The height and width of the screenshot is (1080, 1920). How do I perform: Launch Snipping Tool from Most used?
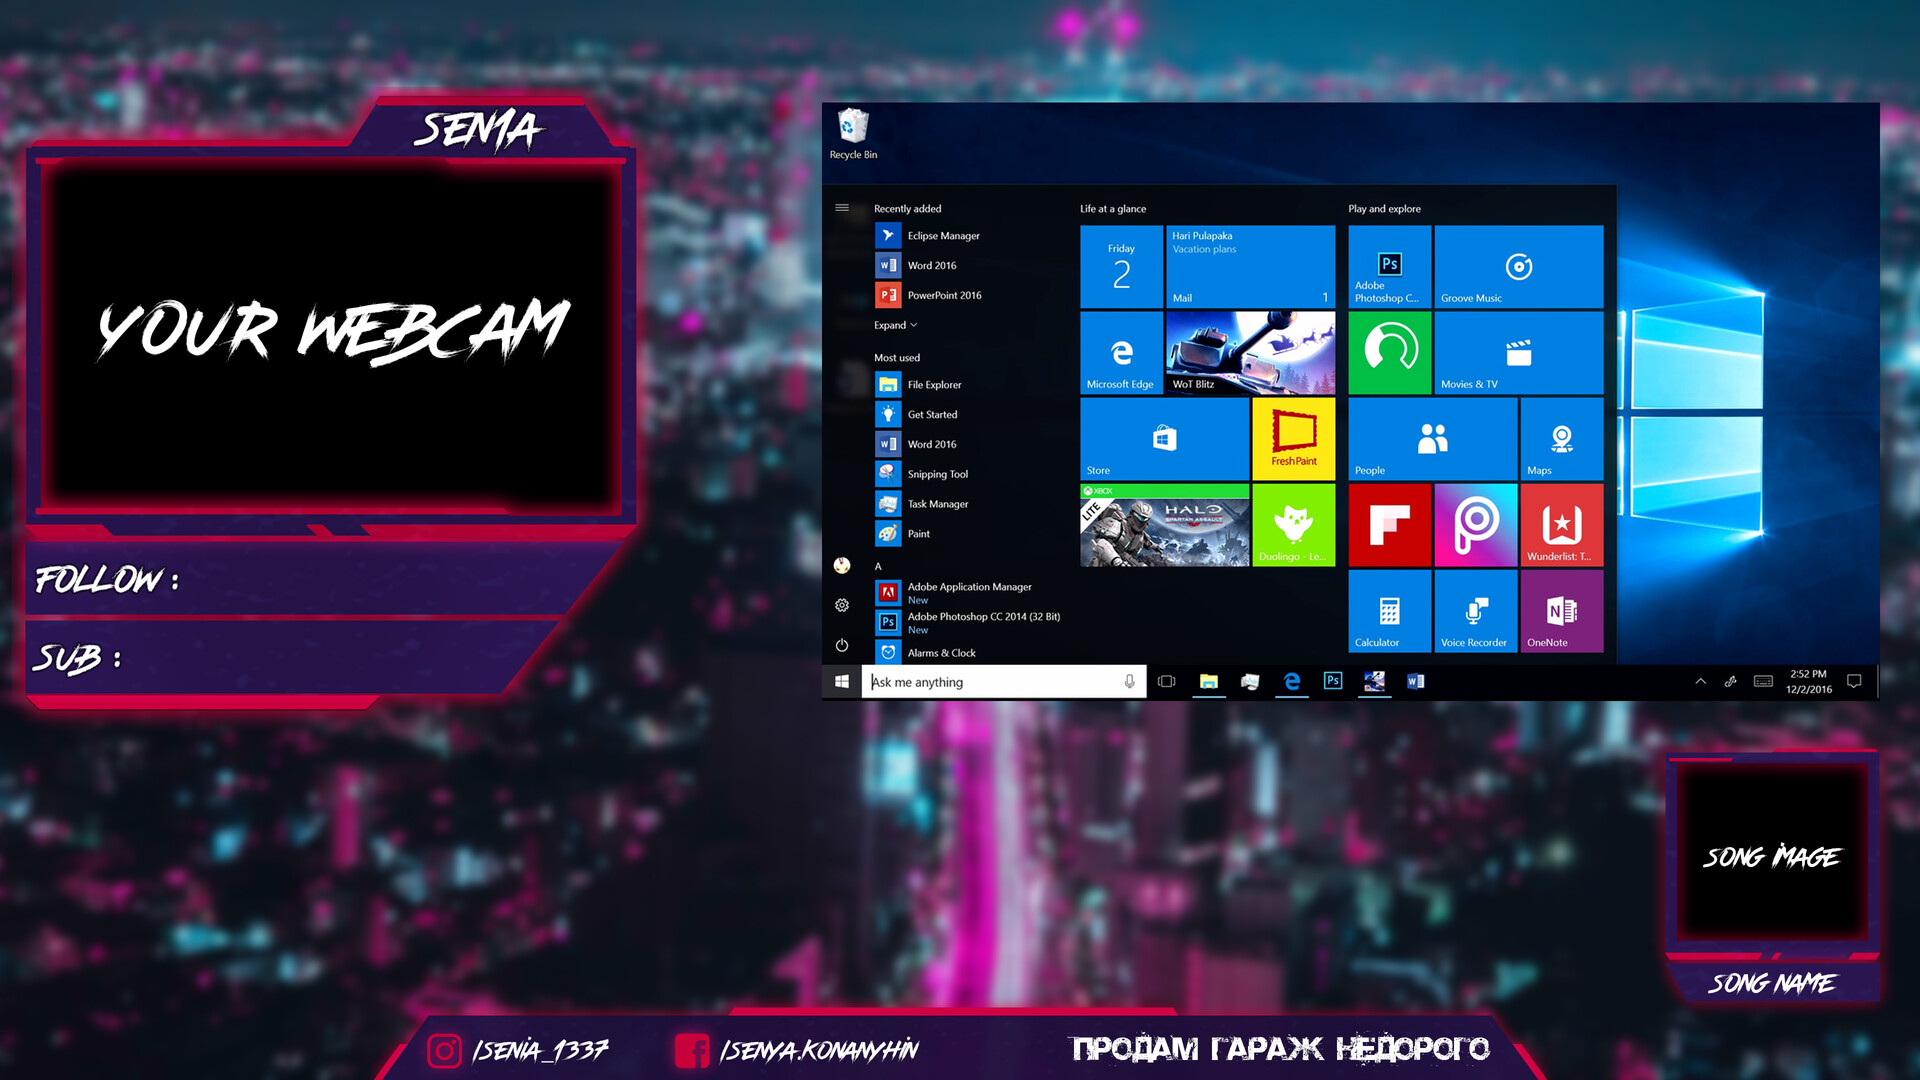coord(937,473)
